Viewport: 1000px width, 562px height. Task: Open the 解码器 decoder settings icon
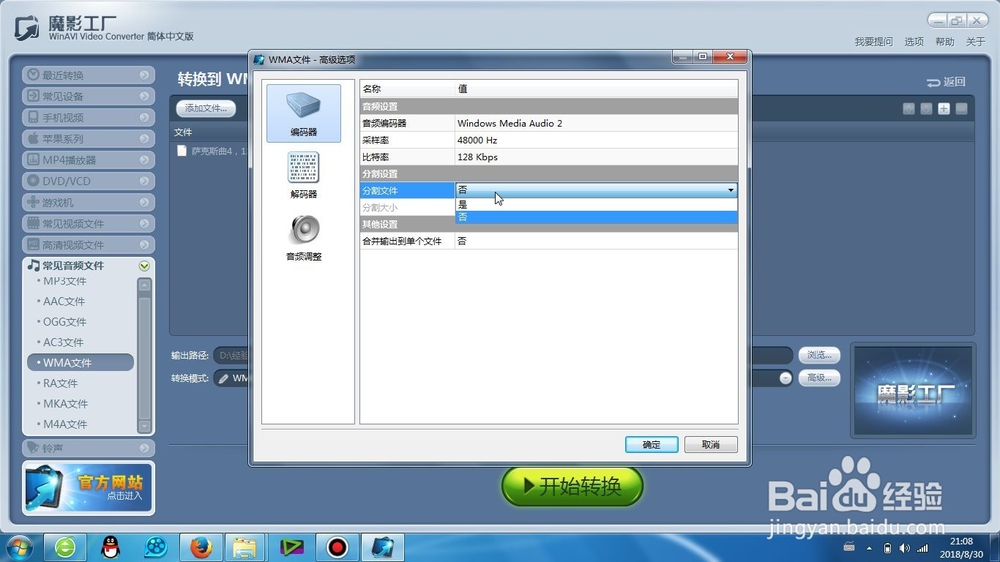[304, 175]
